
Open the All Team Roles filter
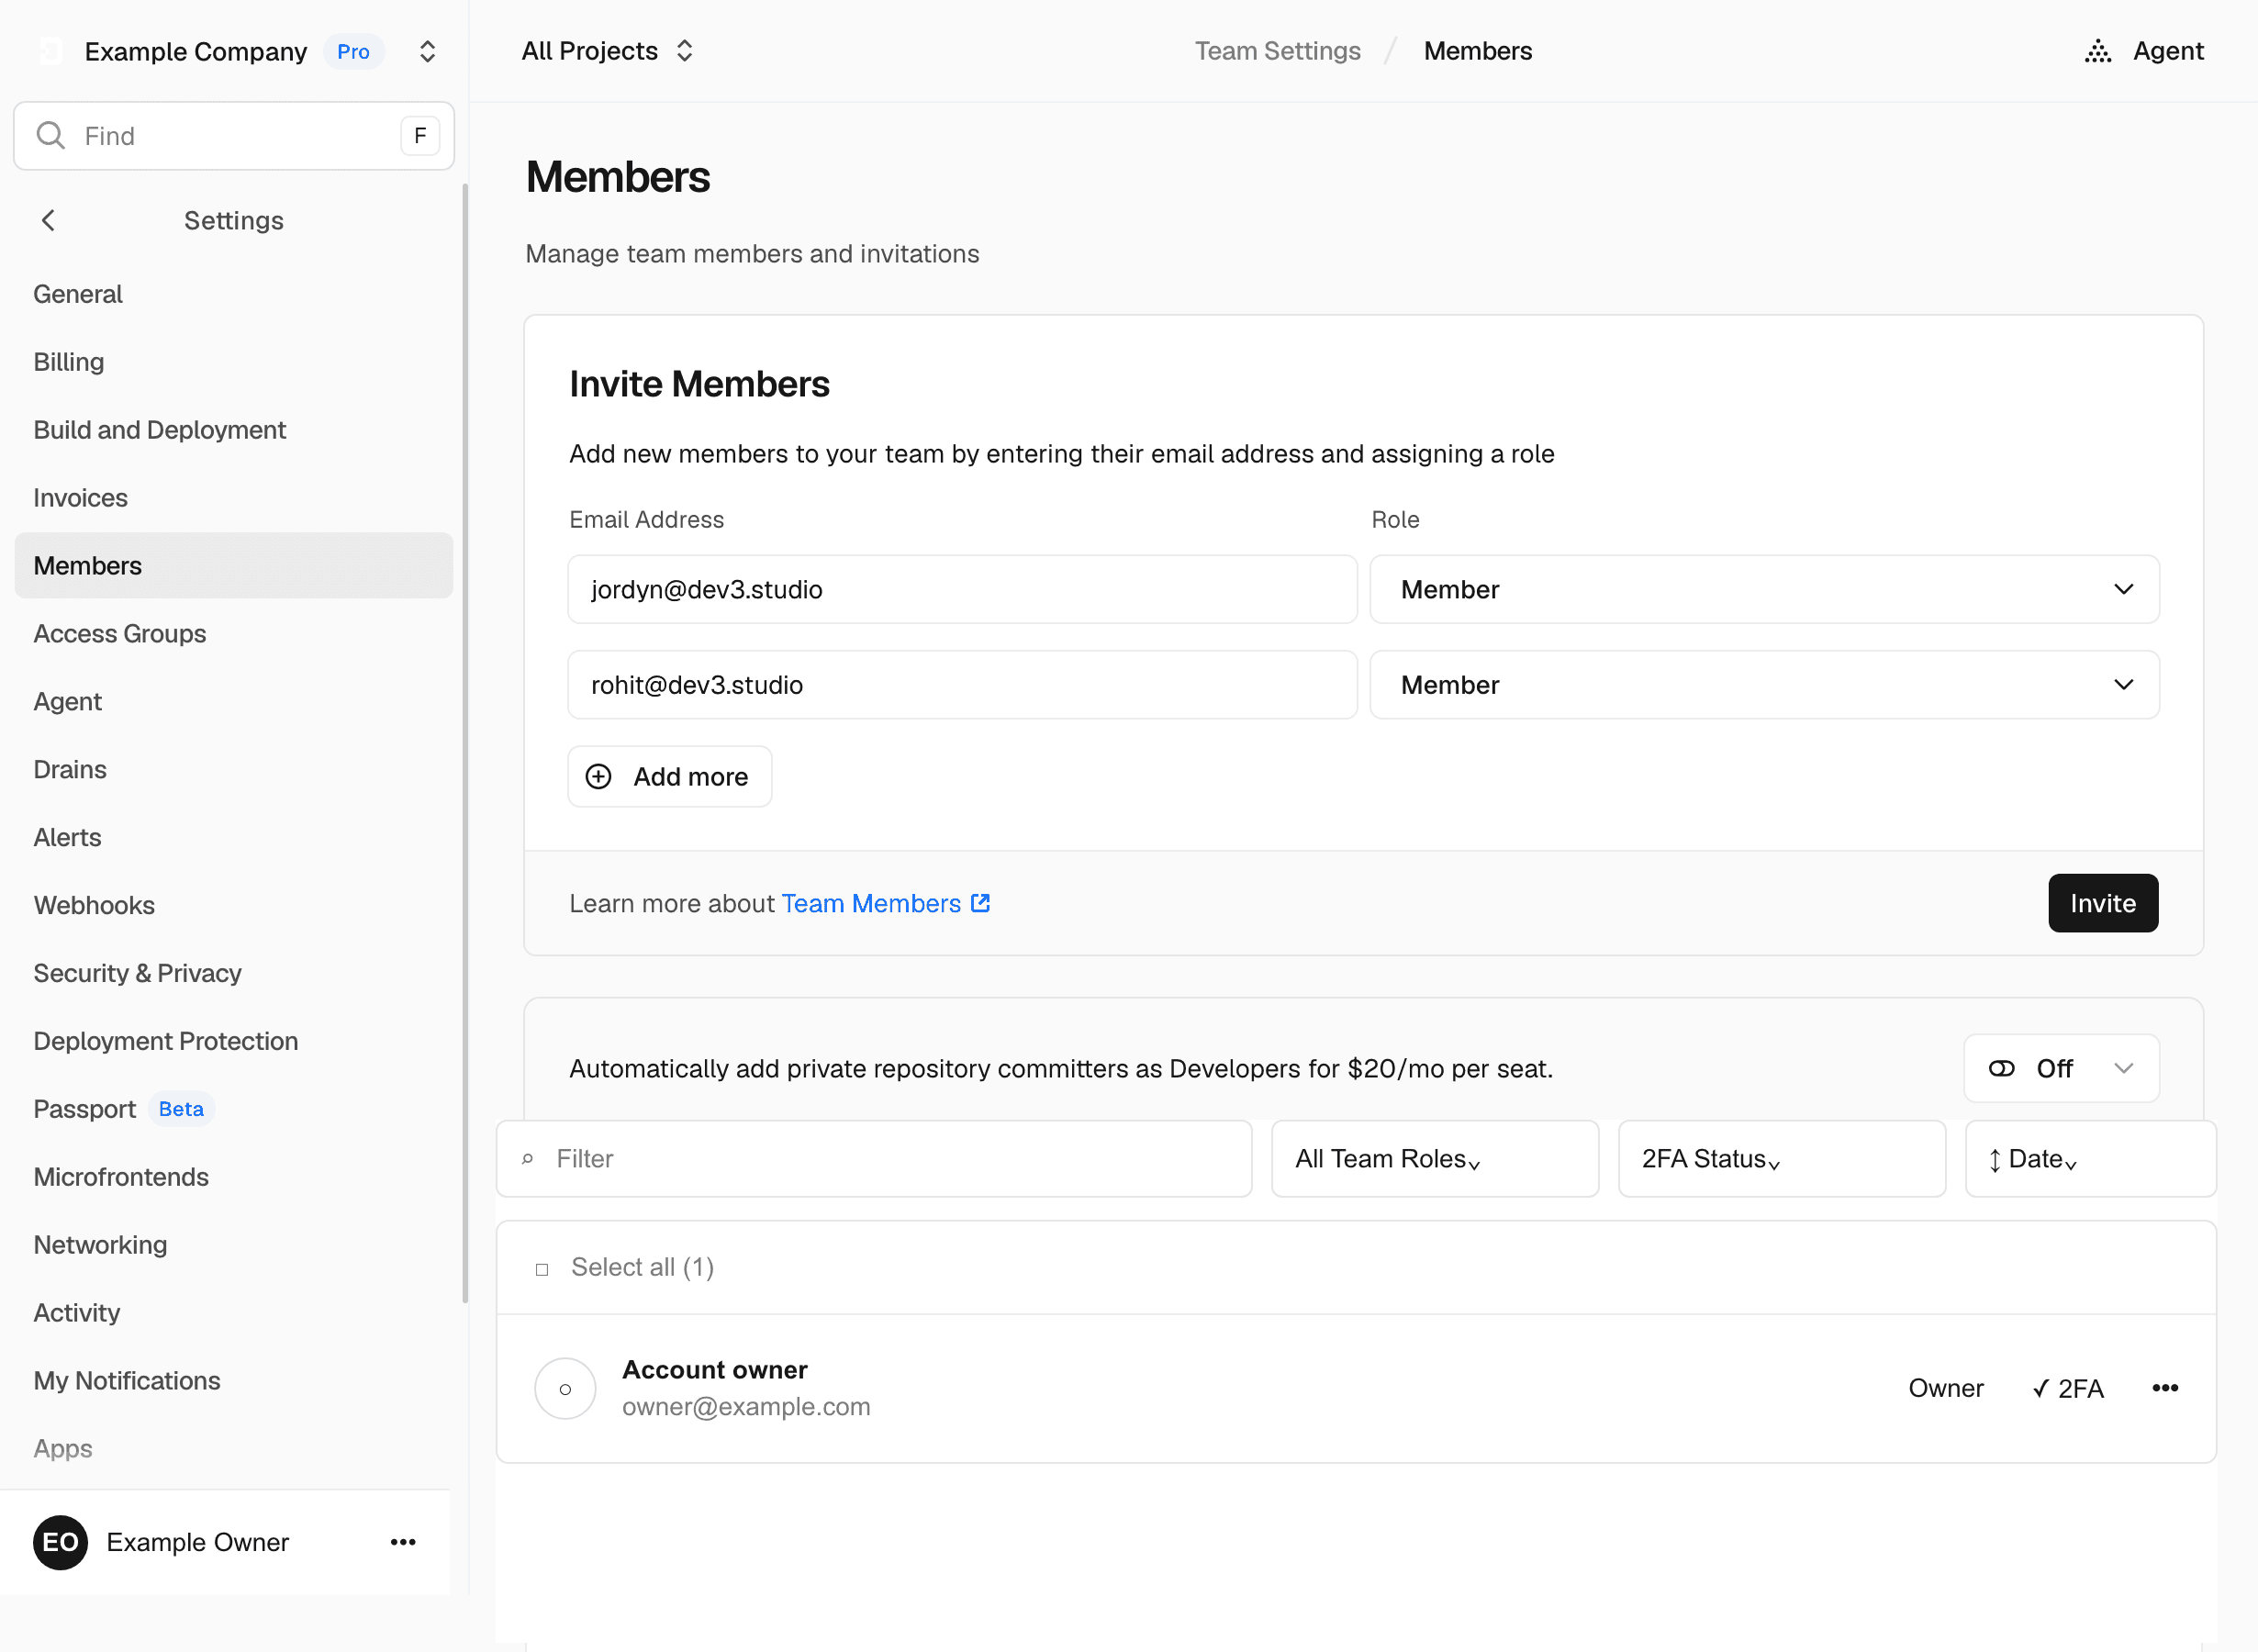point(1435,1158)
